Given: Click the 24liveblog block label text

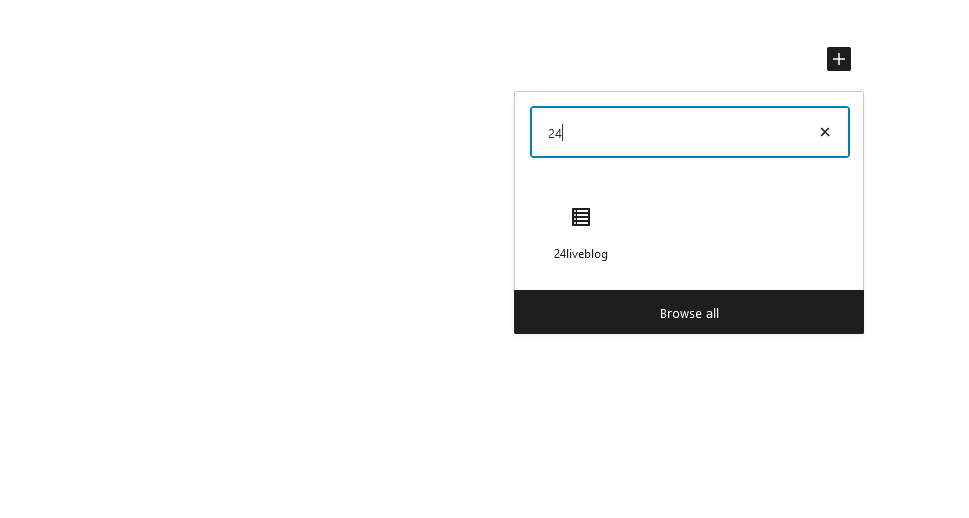Looking at the screenshot, I should pyautogui.click(x=580, y=254).
